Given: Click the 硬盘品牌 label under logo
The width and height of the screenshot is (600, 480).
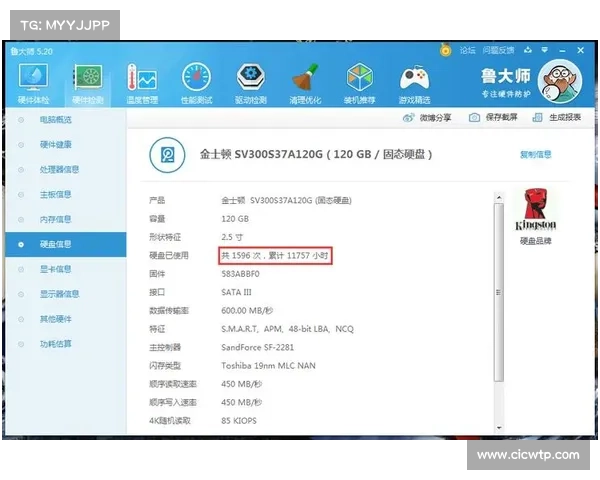Looking at the screenshot, I should pyautogui.click(x=536, y=241).
